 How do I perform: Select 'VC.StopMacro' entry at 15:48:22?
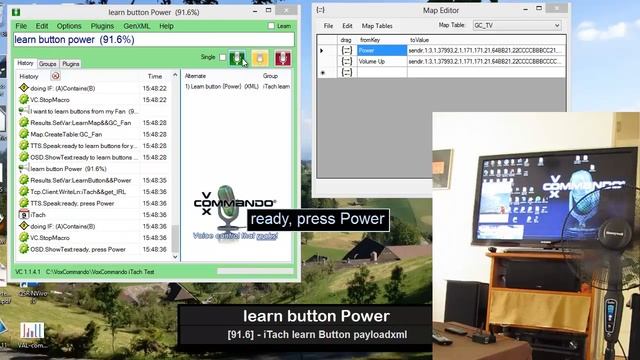(x=50, y=100)
